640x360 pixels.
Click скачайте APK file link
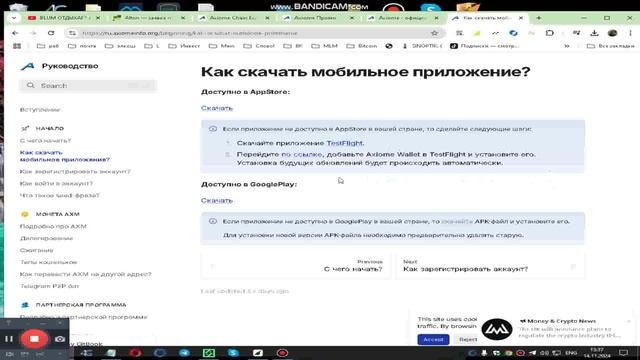[457, 221]
